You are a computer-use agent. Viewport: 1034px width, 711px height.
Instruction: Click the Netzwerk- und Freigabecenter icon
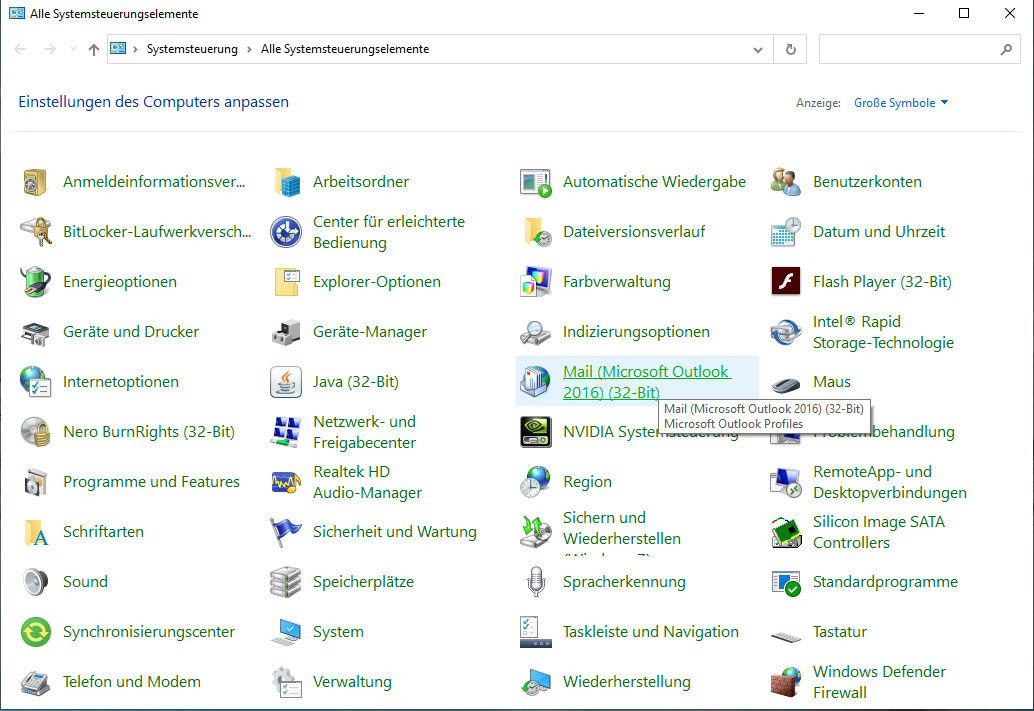click(286, 433)
